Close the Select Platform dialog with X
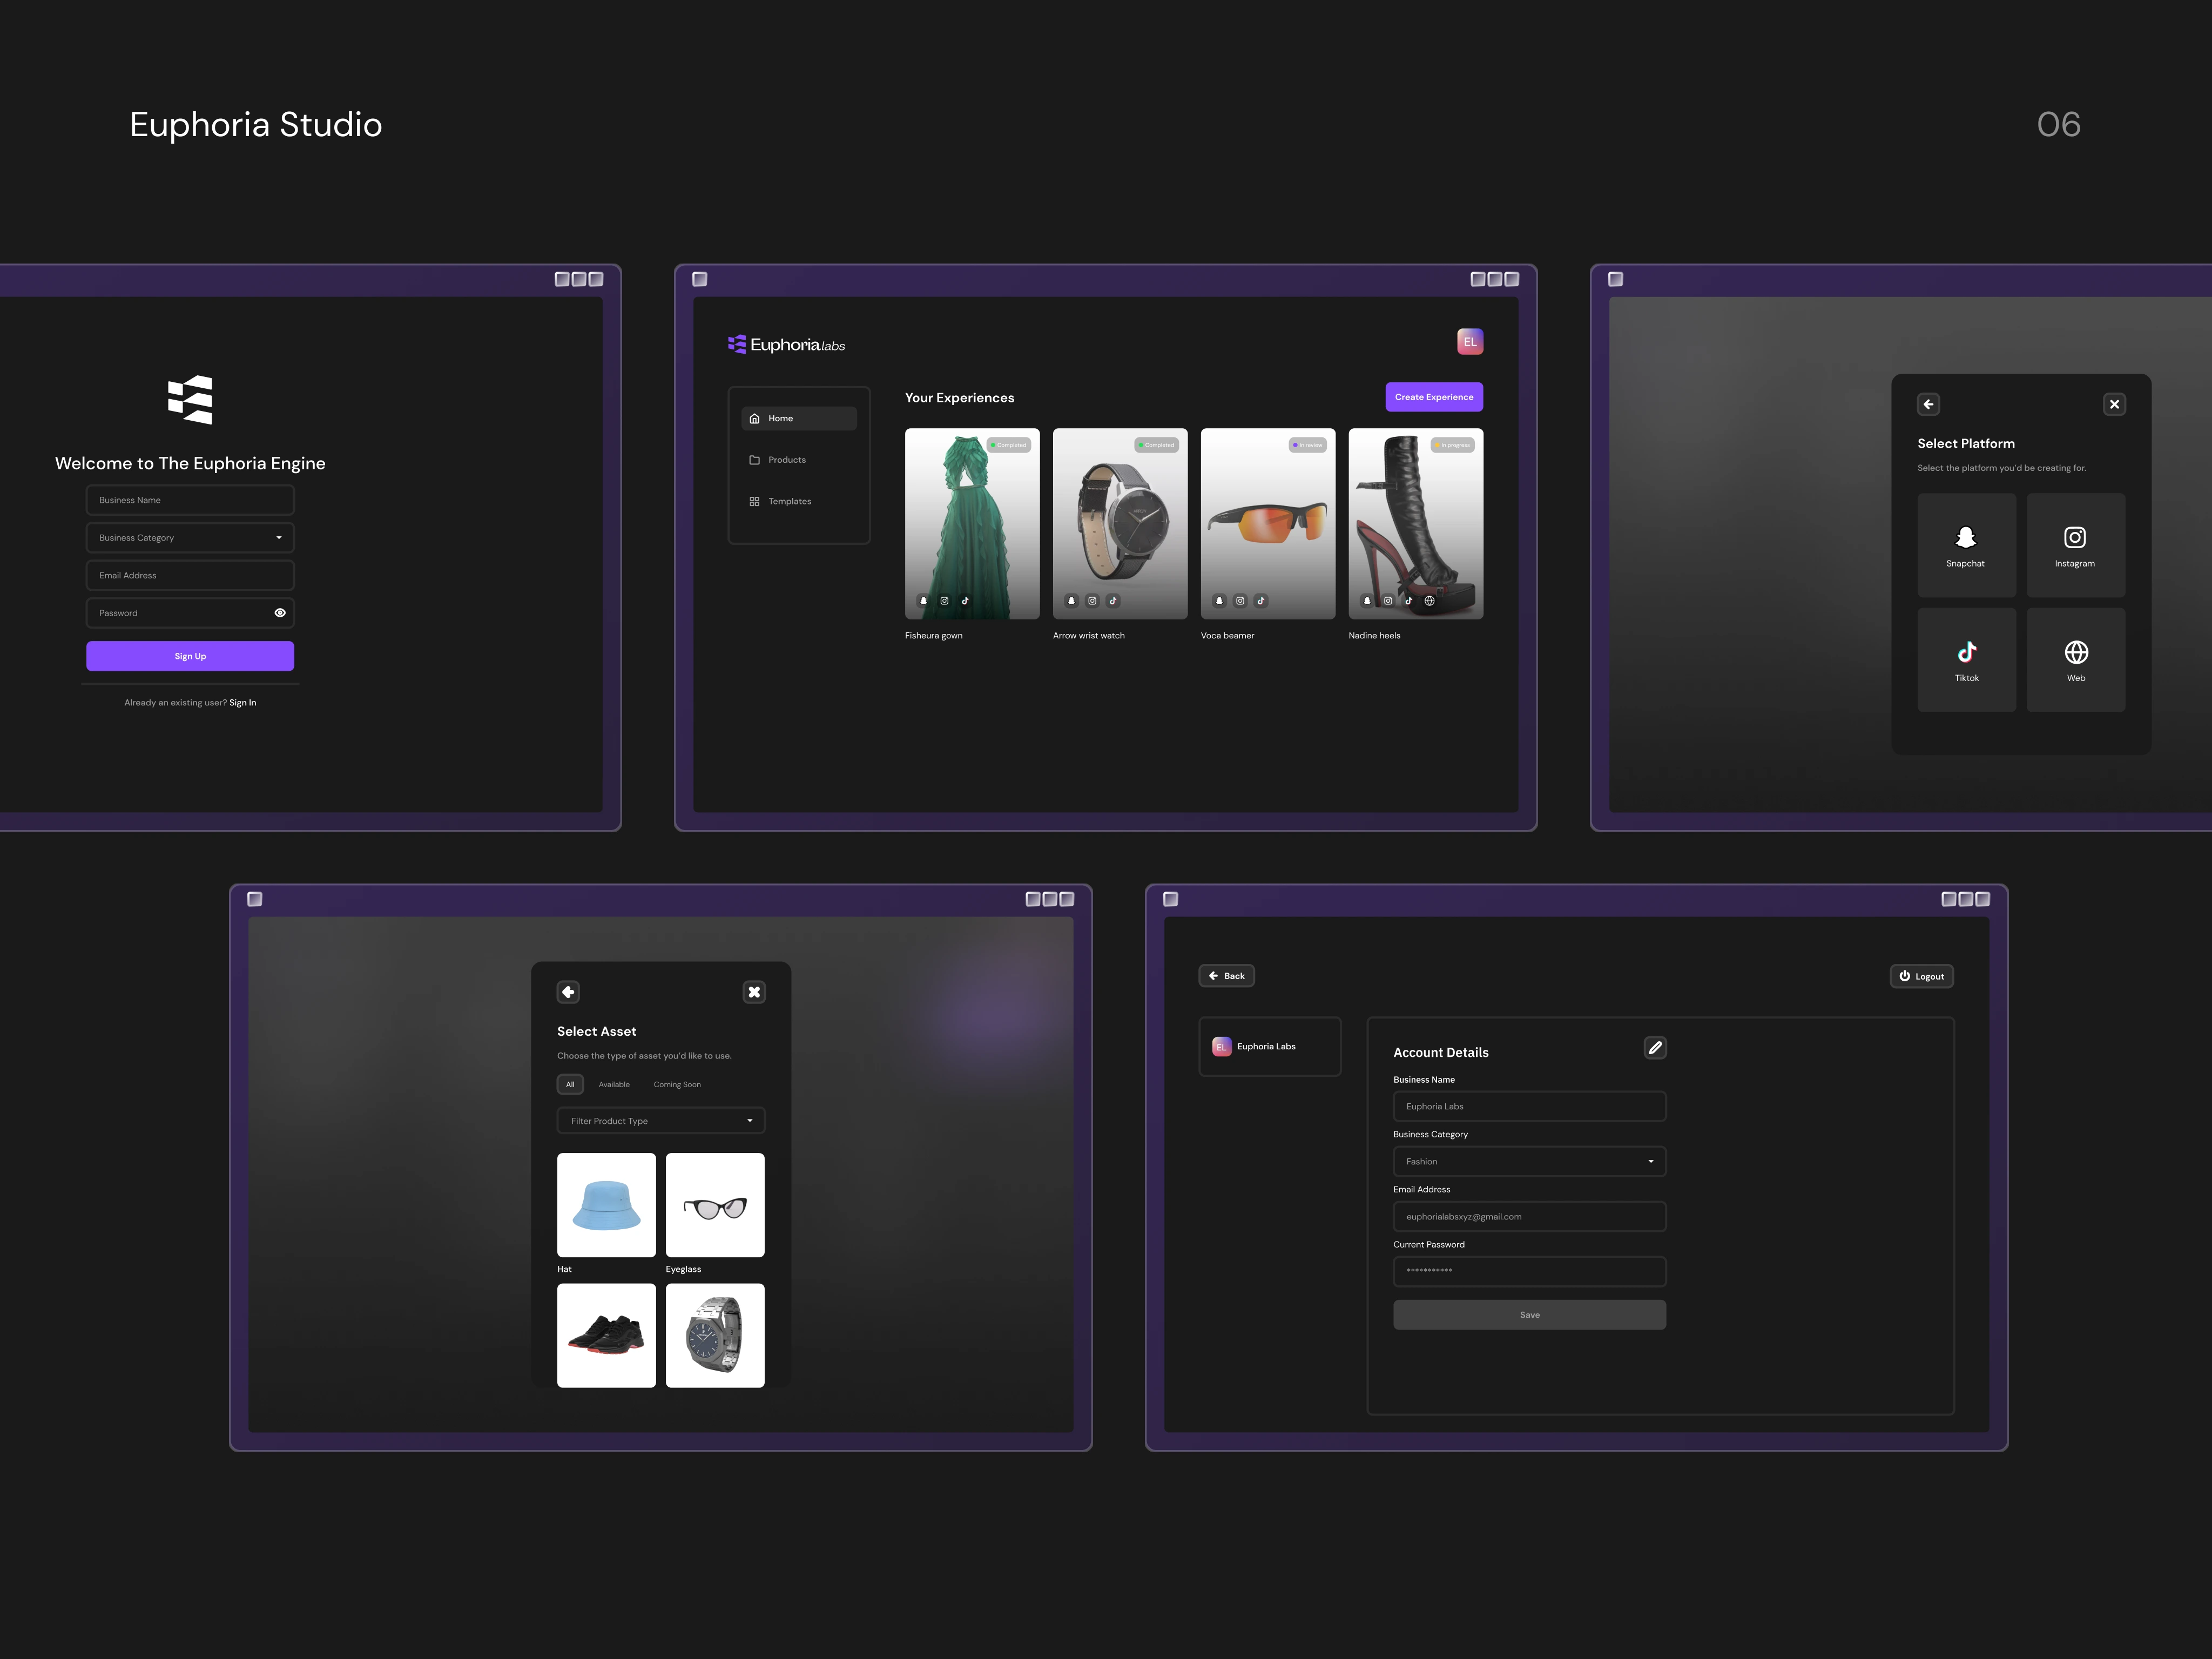The height and width of the screenshot is (1659, 2212). click(x=2114, y=404)
